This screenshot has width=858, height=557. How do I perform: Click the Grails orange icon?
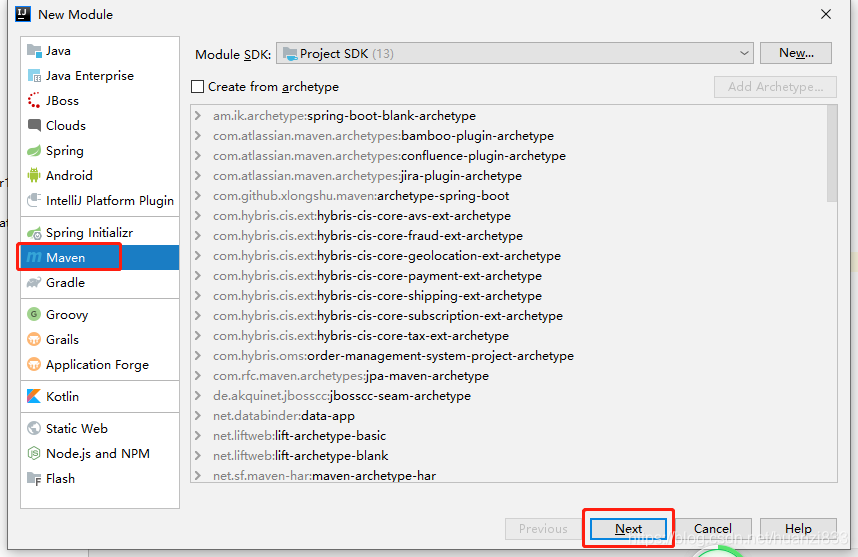point(34,339)
